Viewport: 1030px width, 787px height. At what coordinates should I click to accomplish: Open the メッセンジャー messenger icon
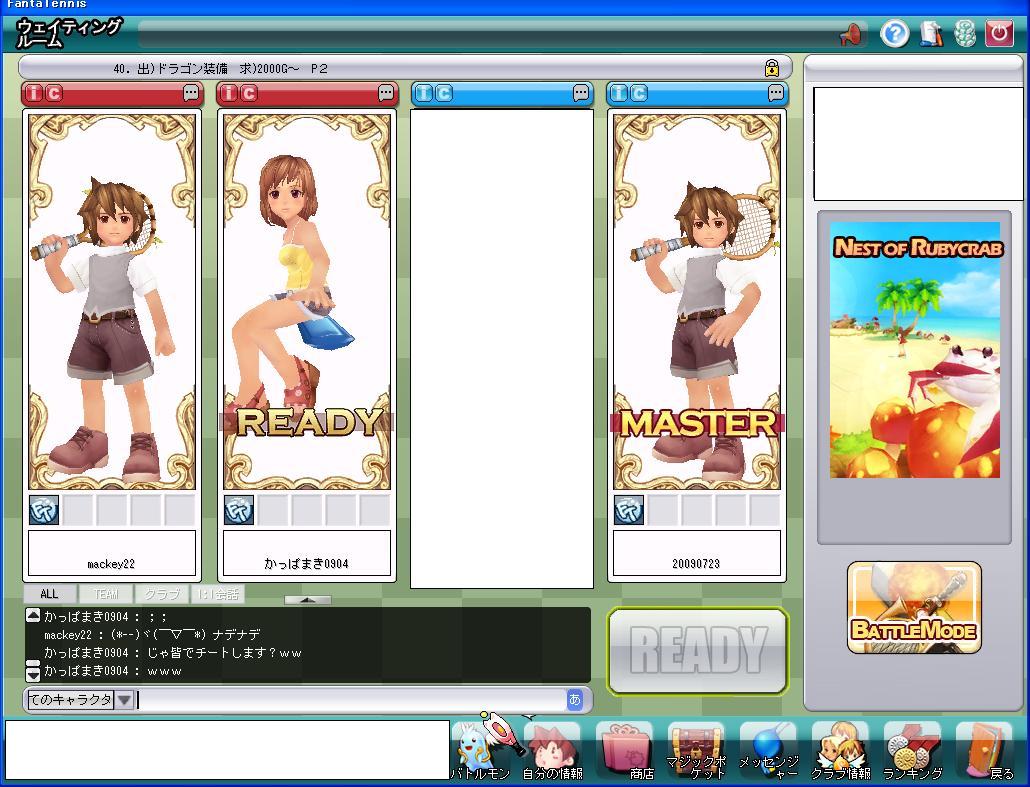click(x=768, y=750)
